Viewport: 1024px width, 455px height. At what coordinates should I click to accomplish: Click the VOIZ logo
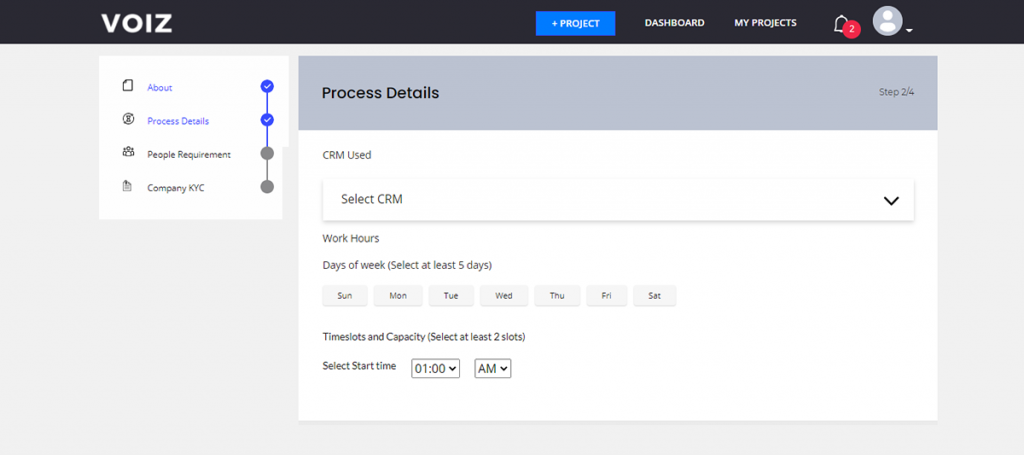tap(136, 23)
